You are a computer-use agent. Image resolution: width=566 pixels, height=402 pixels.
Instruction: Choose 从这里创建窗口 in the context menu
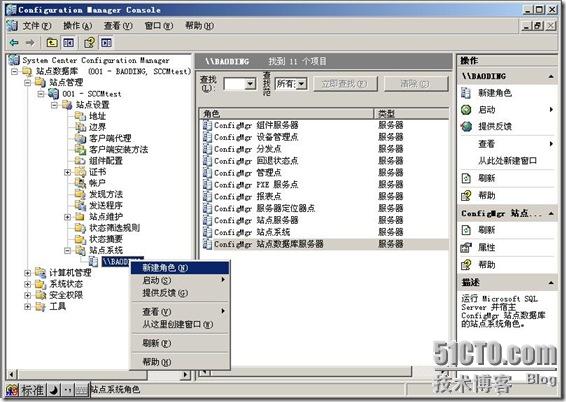pos(180,324)
